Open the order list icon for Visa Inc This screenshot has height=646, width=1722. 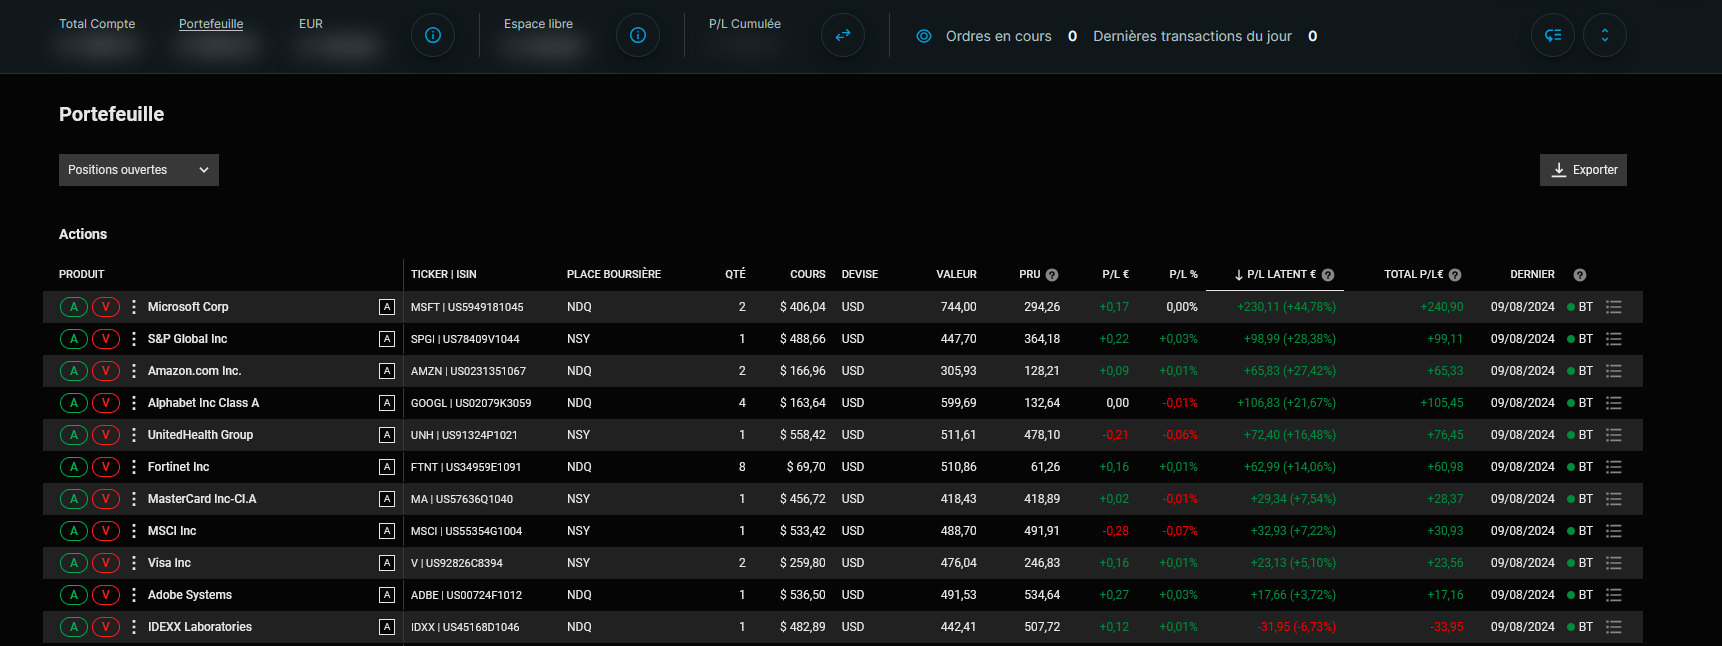click(1613, 563)
